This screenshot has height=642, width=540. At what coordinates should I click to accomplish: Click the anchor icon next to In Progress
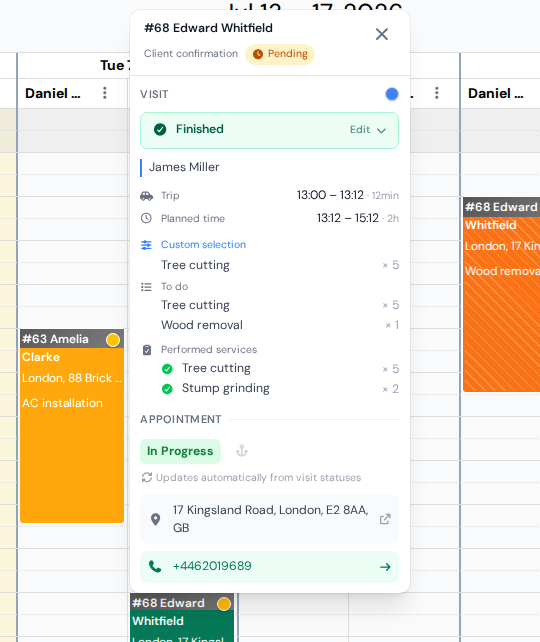pos(242,451)
